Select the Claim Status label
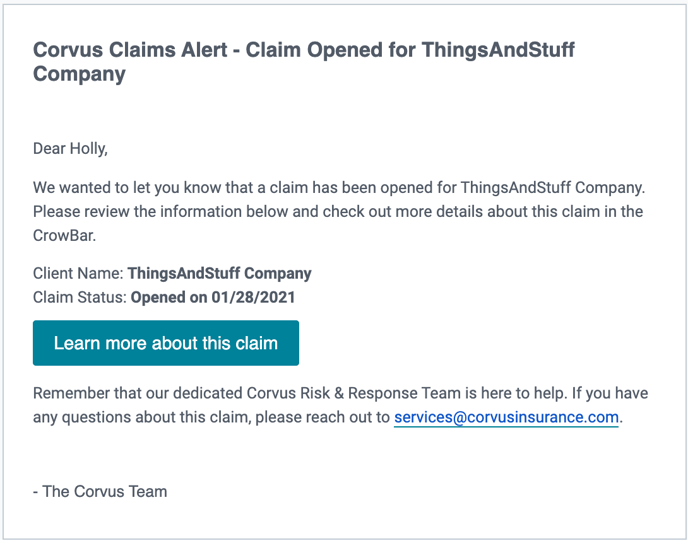688x541 pixels. pyautogui.click(x=80, y=297)
